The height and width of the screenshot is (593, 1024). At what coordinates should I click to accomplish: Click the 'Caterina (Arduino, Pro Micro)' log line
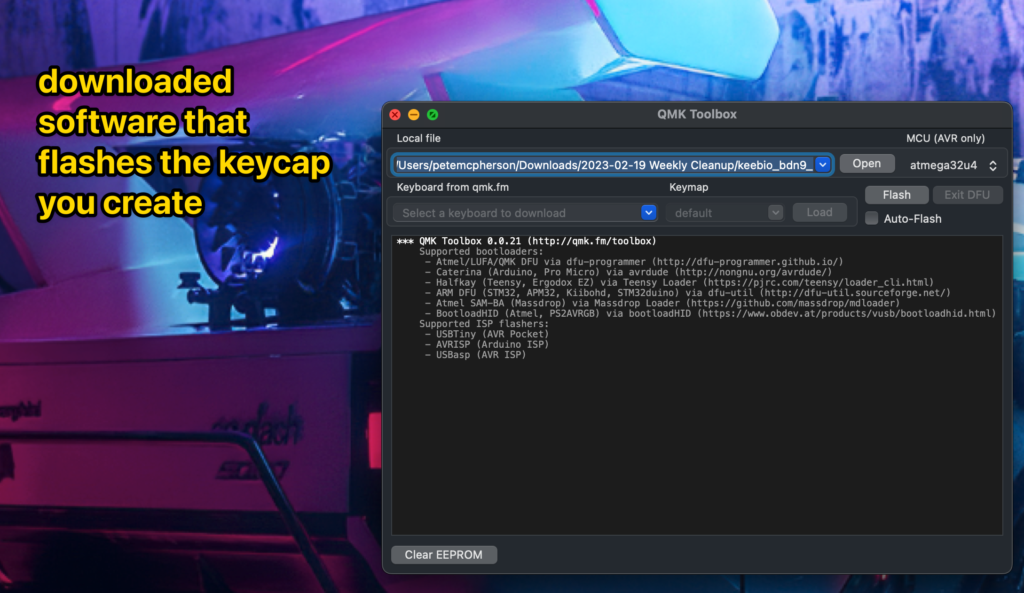628,272
